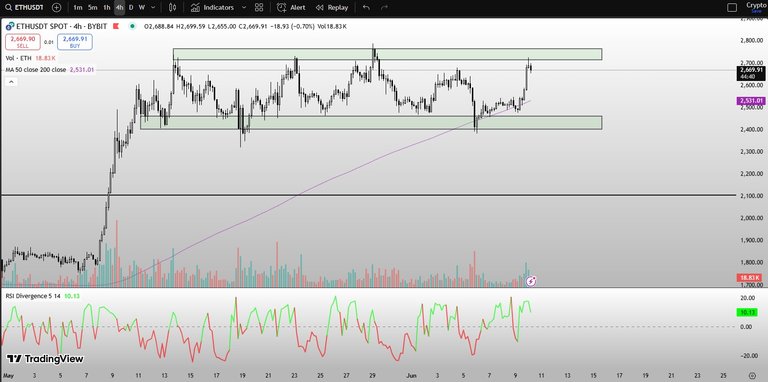Switch to the 1m timeframe
The image size is (768, 382).
(x=78, y=7)
